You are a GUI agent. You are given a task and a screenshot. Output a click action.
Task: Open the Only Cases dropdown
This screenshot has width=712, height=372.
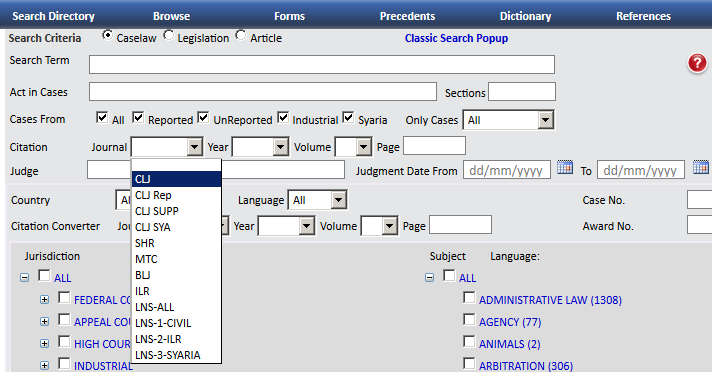point(508,120)
